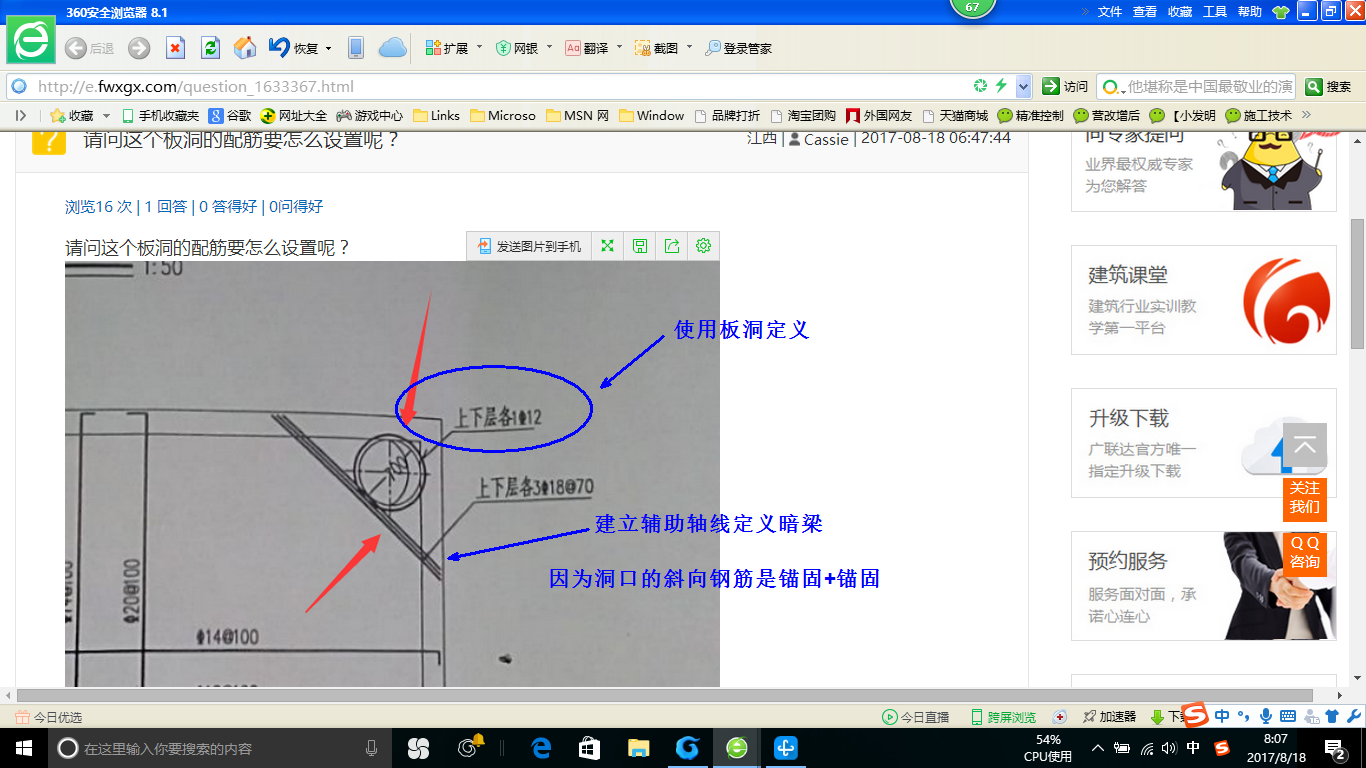Expand the 收藏 favorites dropdown arrow
This screenshot has height=768, width=1366.
[106, 116]
